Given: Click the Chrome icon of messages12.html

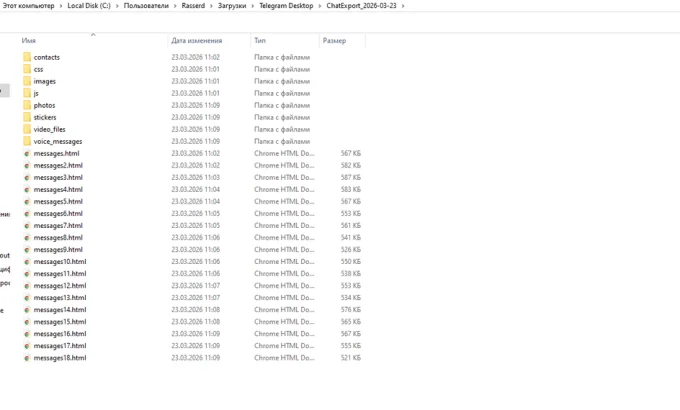Looking at the screenshot, I should [27, 286].
